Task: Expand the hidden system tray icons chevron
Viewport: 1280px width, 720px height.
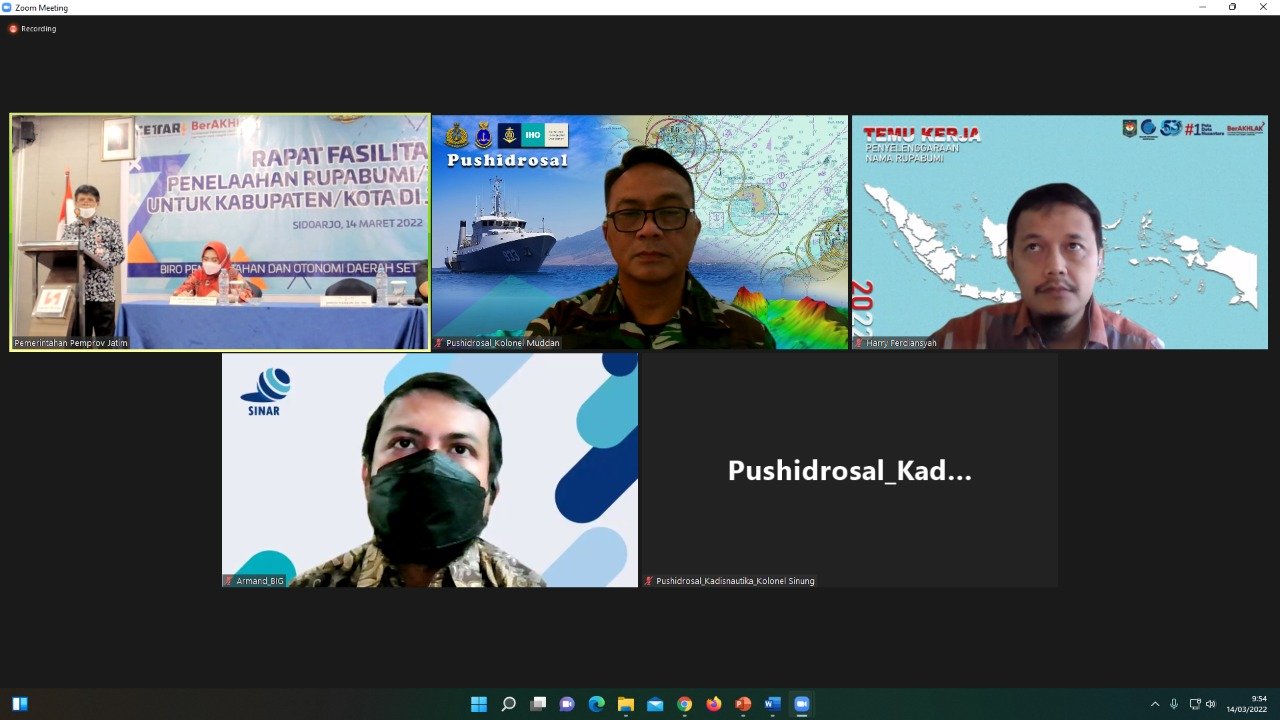Action: pyautogui.click(x=1155, y=704)
